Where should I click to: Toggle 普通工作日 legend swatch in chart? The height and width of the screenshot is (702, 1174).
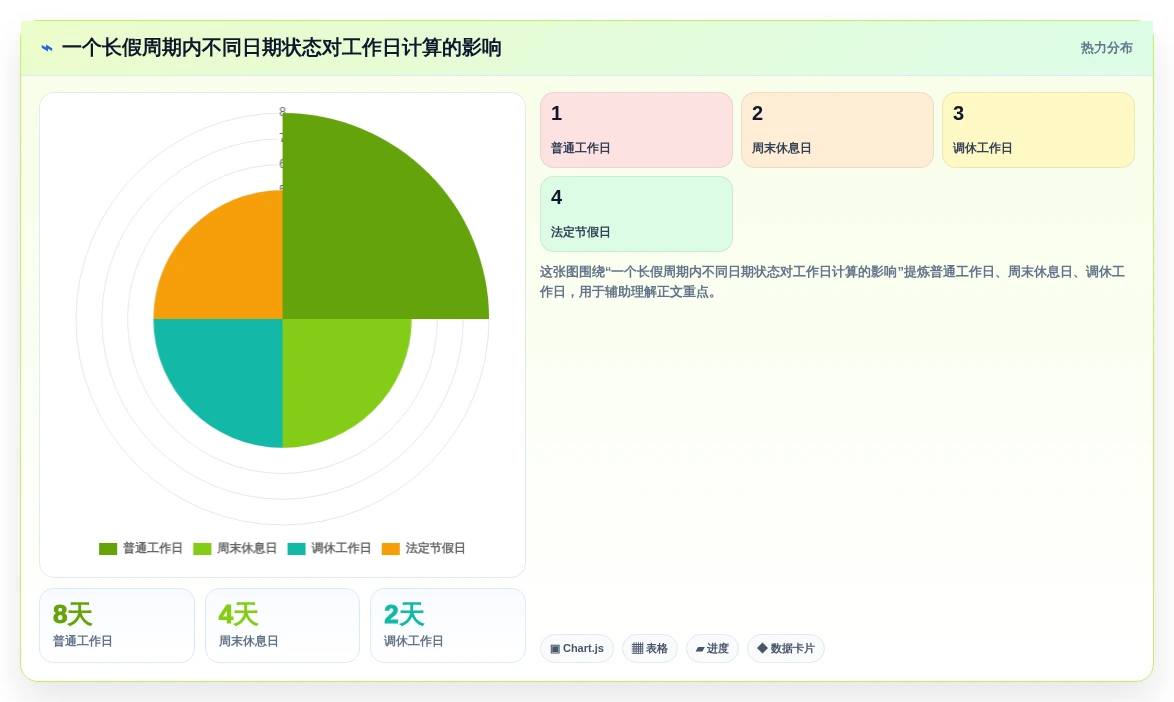click(108, 549)
